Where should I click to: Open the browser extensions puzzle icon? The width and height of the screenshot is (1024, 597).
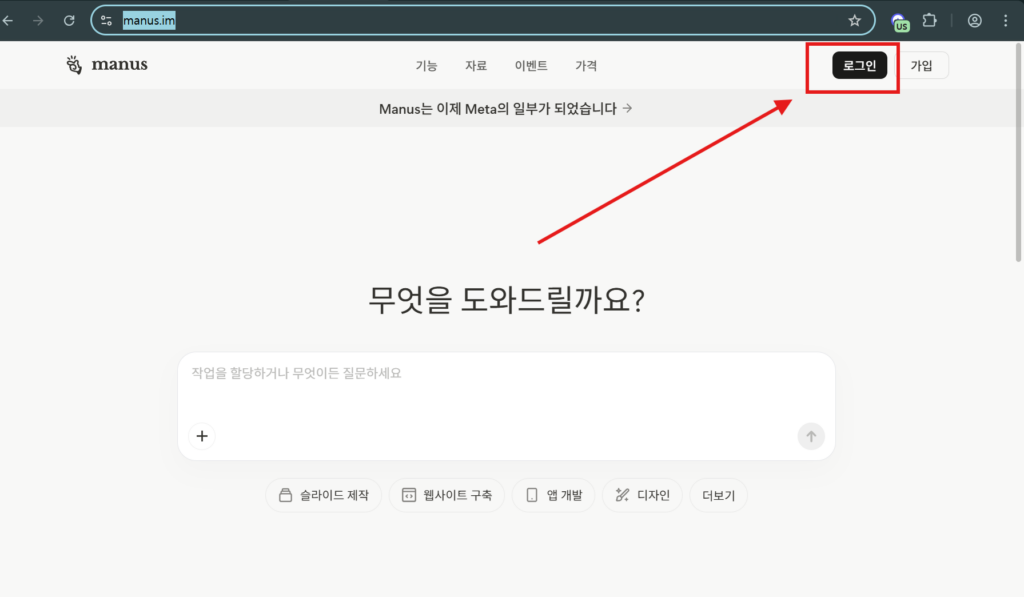(929, 20)
